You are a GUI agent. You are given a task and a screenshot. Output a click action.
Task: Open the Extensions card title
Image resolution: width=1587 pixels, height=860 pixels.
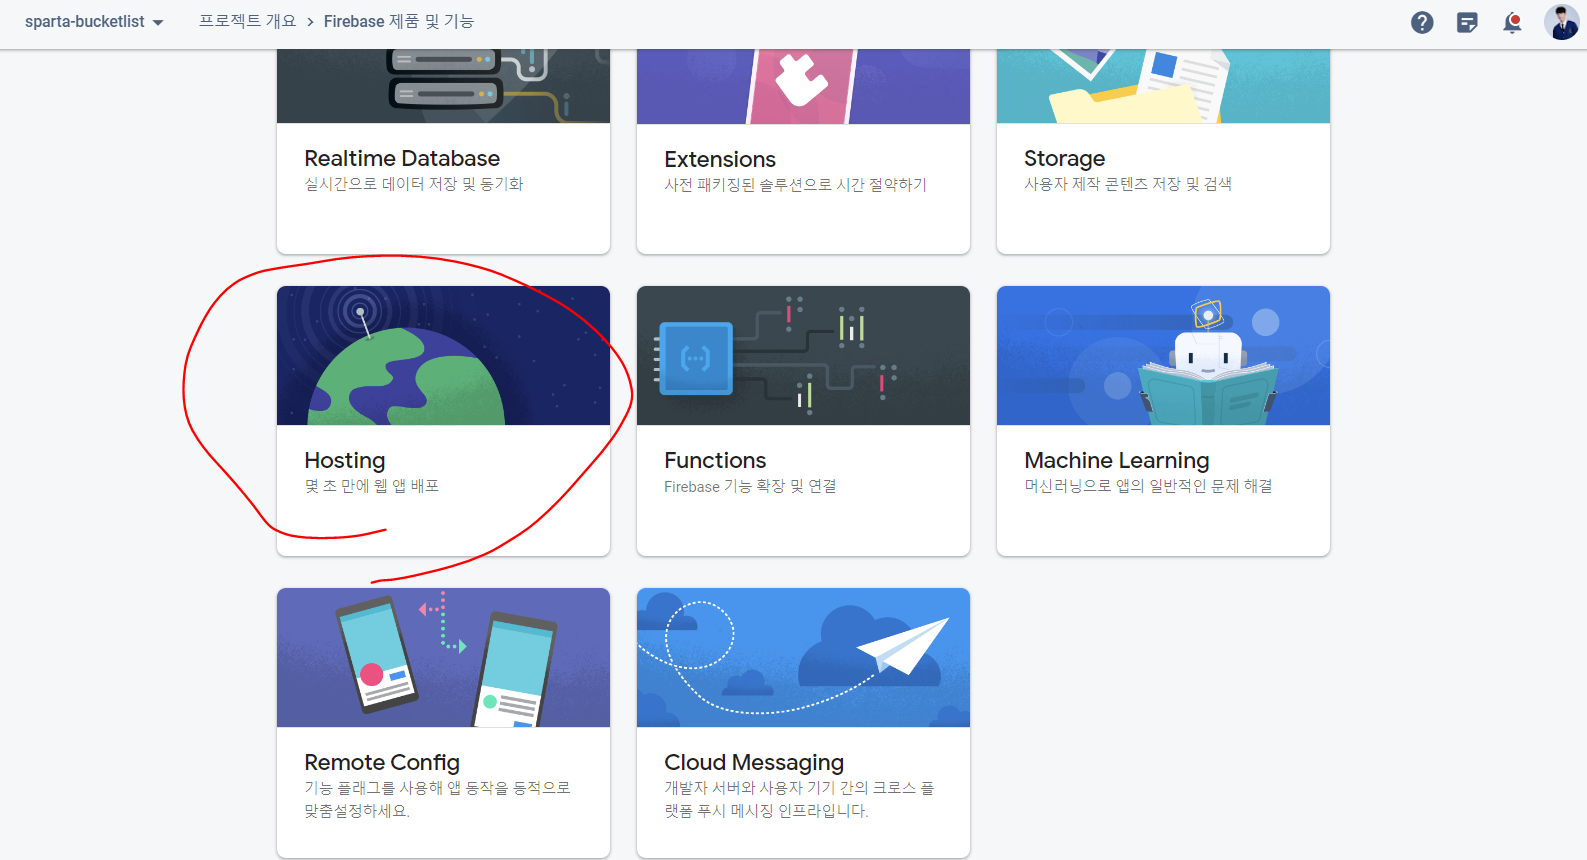(720, 159)
